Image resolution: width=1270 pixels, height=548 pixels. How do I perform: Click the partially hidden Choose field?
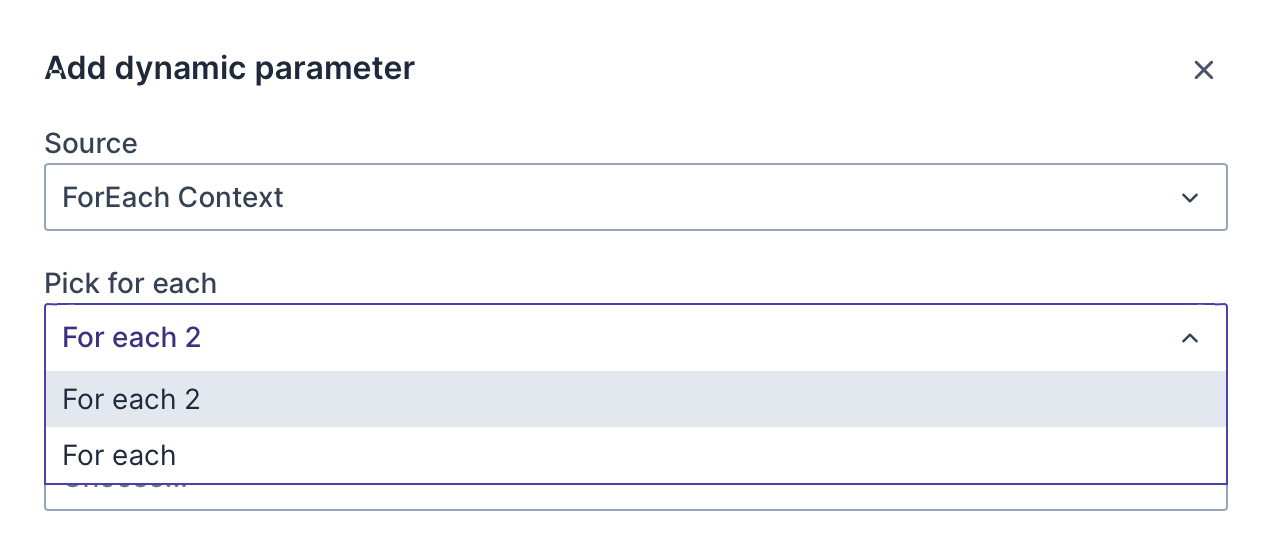click(x=635, y=497)
